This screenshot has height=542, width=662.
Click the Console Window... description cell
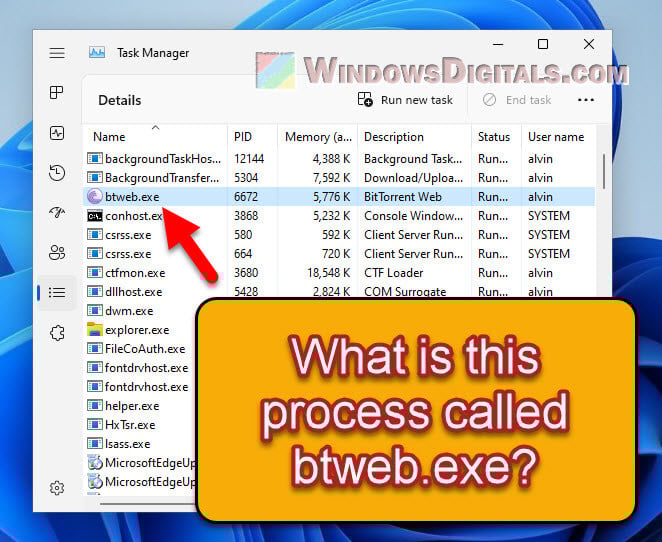(x=413, y=216)
